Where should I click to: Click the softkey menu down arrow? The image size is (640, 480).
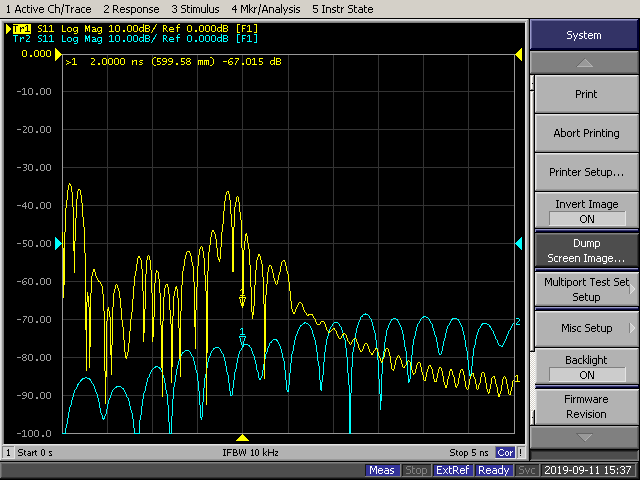coord(584,438)
